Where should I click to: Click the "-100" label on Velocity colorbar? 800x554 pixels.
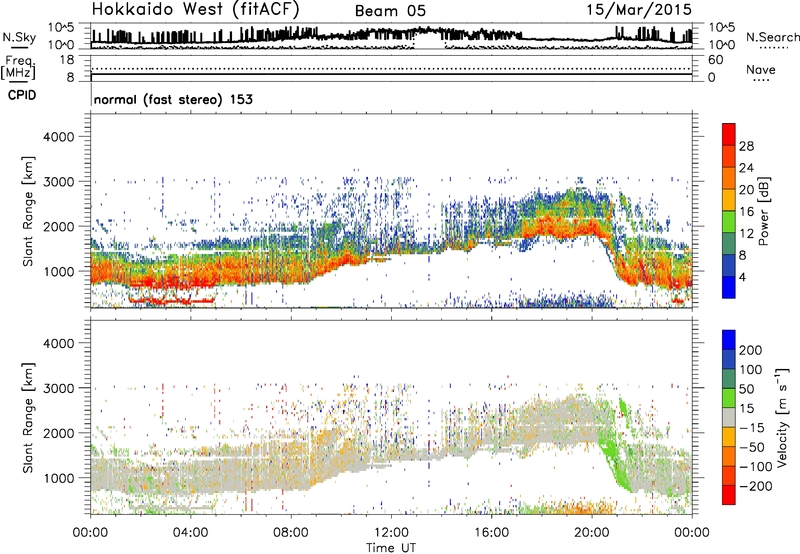click(756, 467)
